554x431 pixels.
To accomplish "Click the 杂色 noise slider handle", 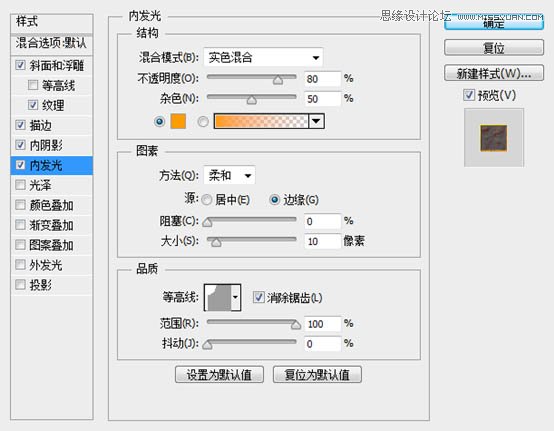I will [x=252, y=100].
